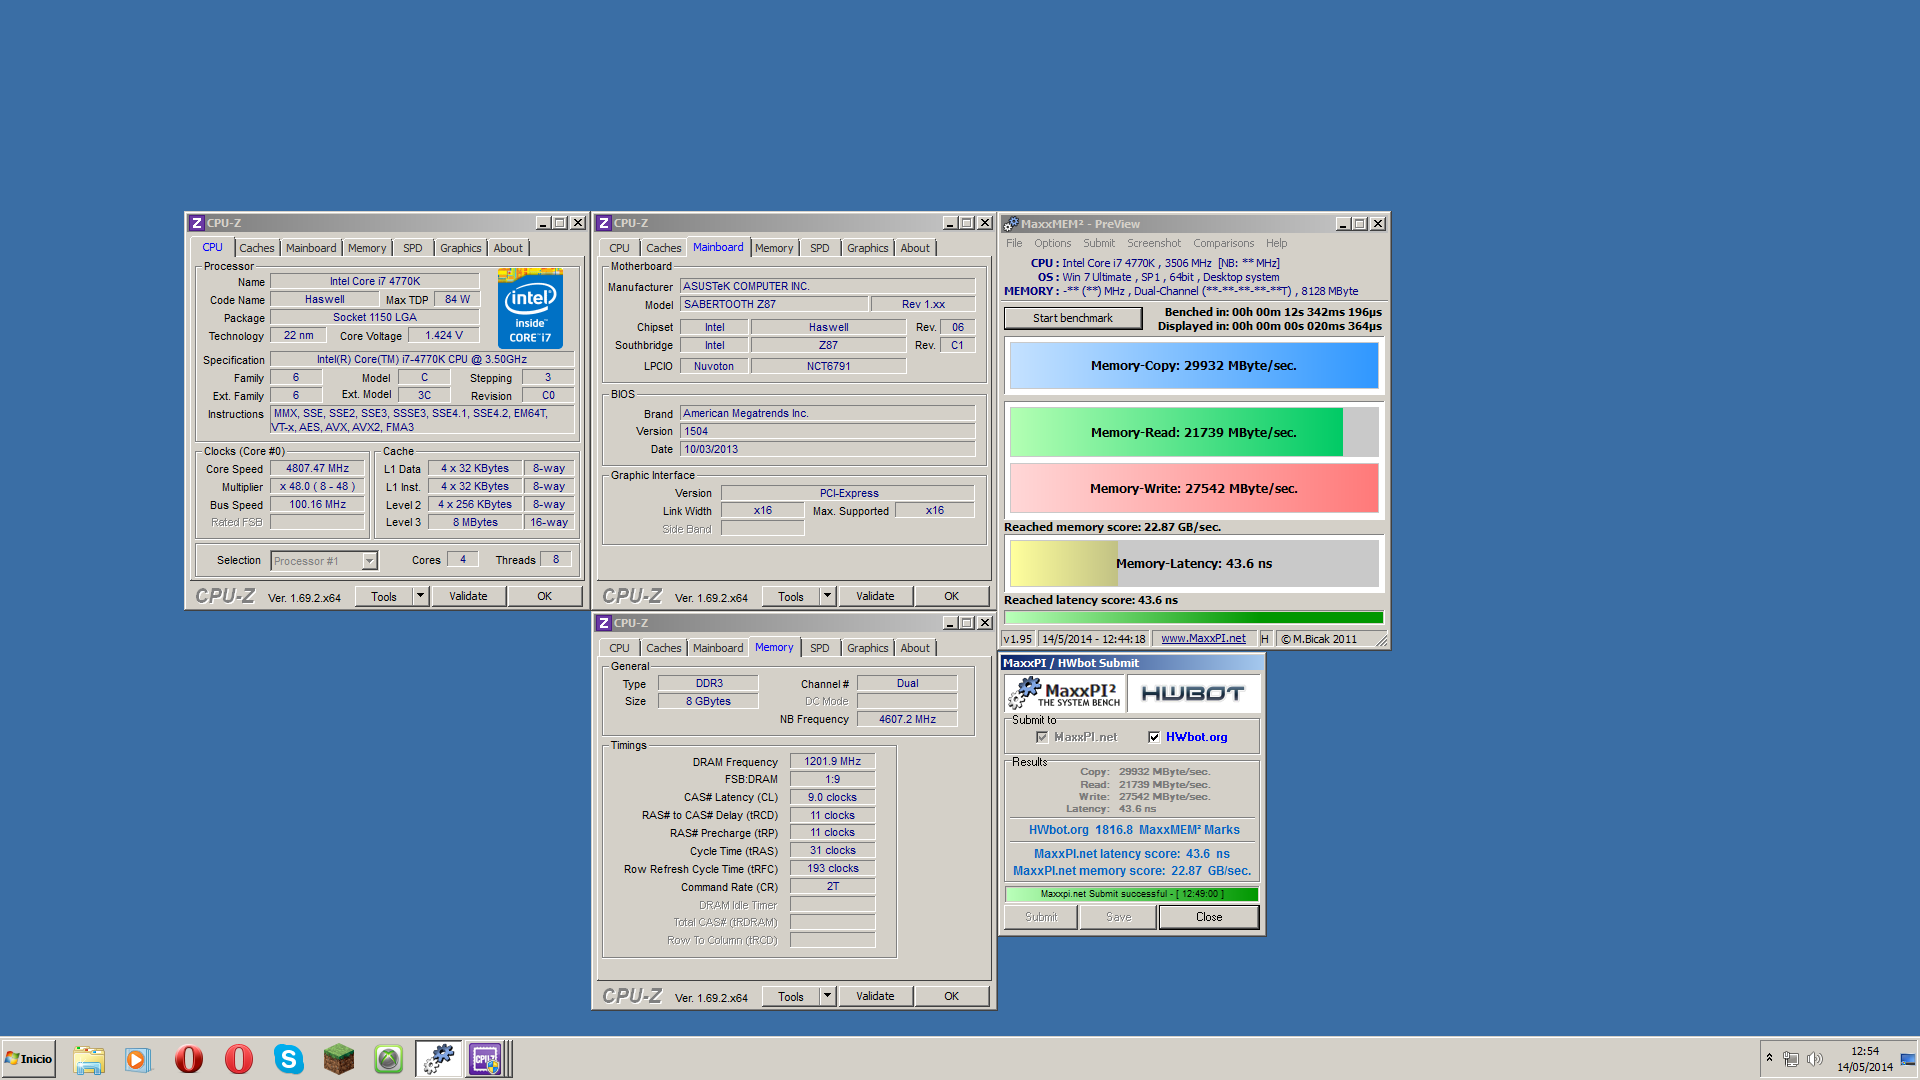Screen dimensions: 1920x1080
Task: Minimize the MaxxMEM² PreView window
Action: [1343, 224]
